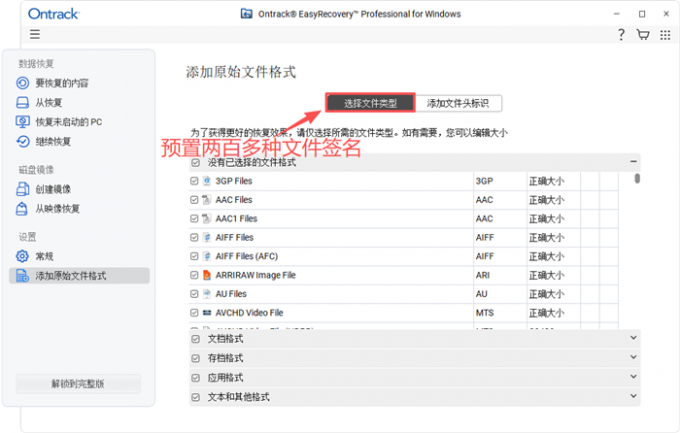Click the ARRIRAW Image File icon
Screen dimensions: 680x433
tap(207, 275)
